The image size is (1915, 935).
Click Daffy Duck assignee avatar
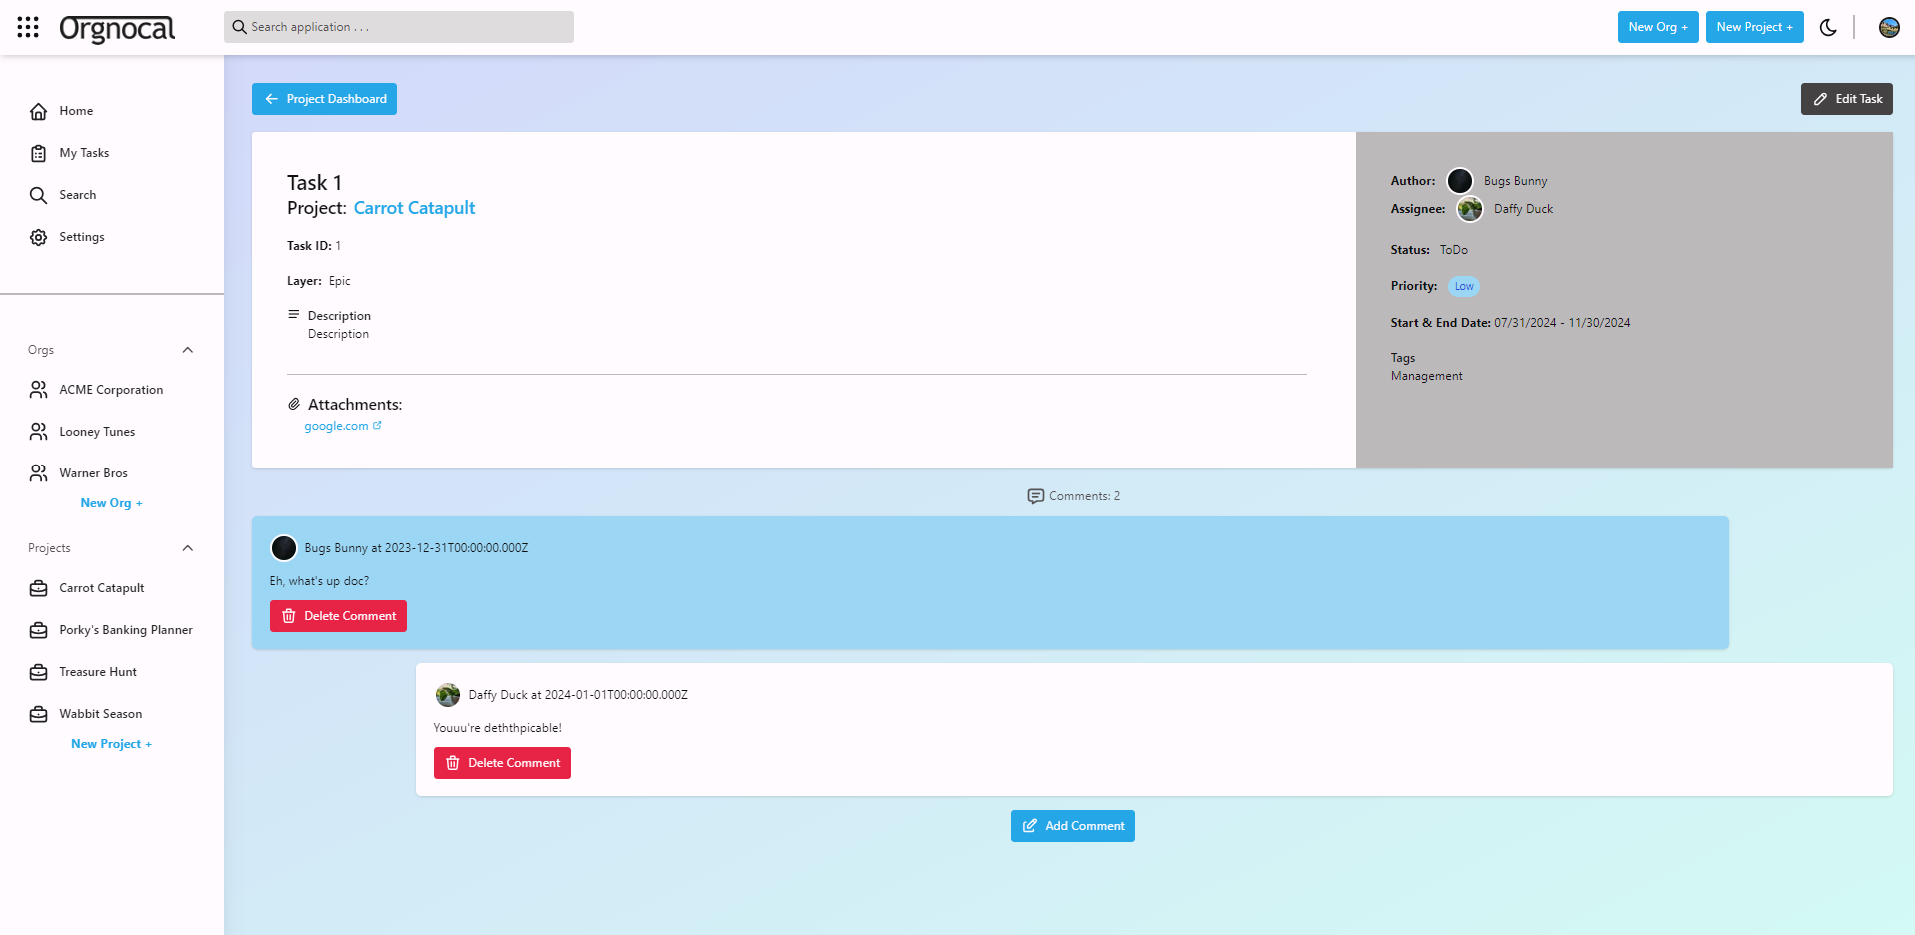point(1470,209)
